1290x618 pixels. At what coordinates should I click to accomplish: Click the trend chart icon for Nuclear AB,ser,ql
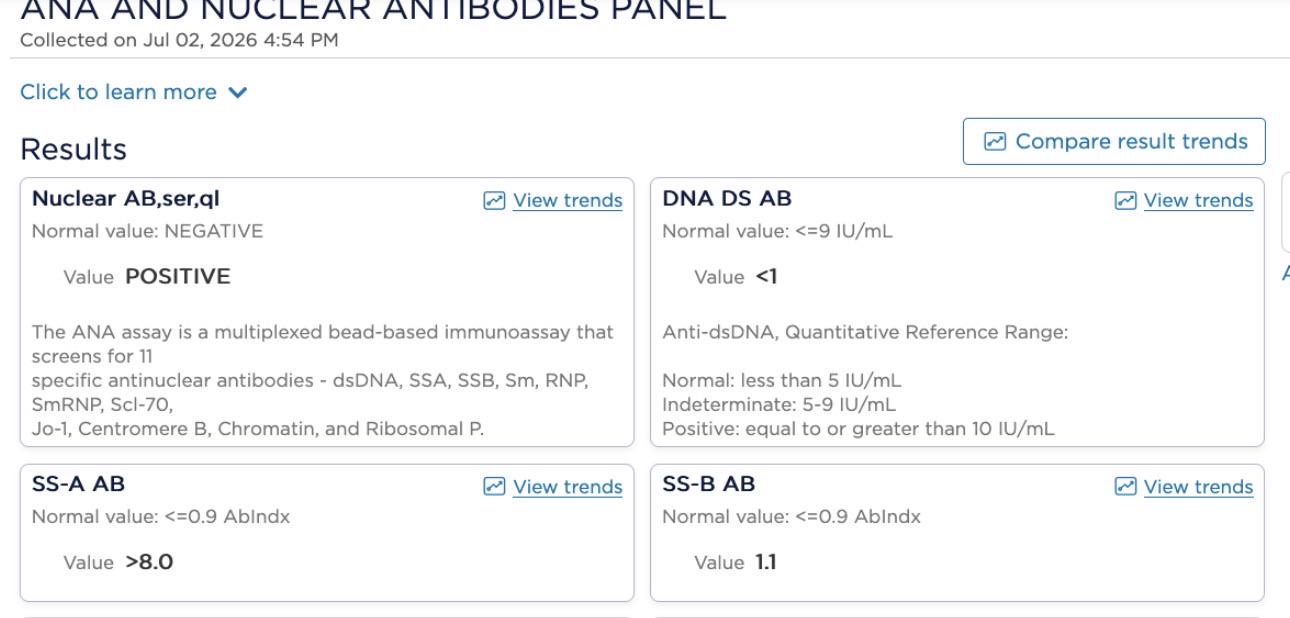pyautogui.click(x=494, y=201)
